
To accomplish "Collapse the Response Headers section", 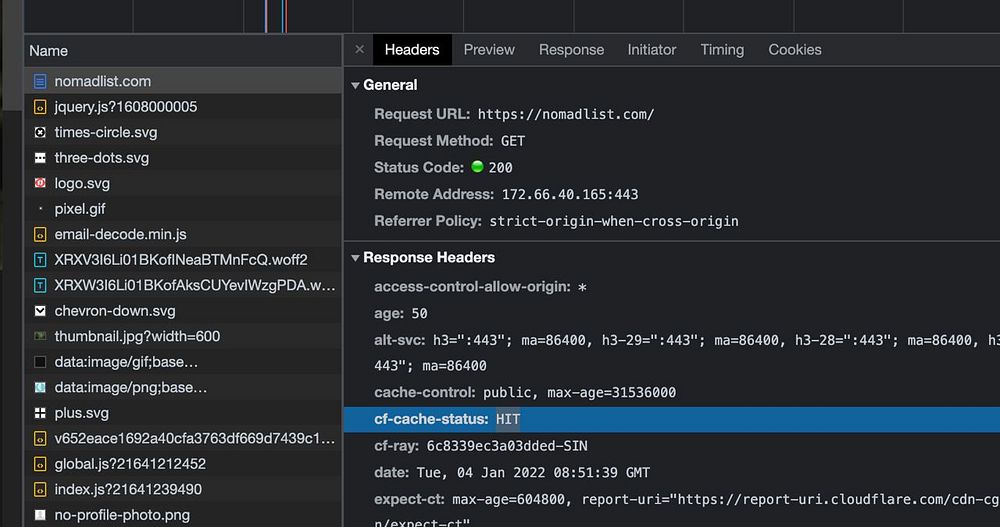I will [355, 258].
